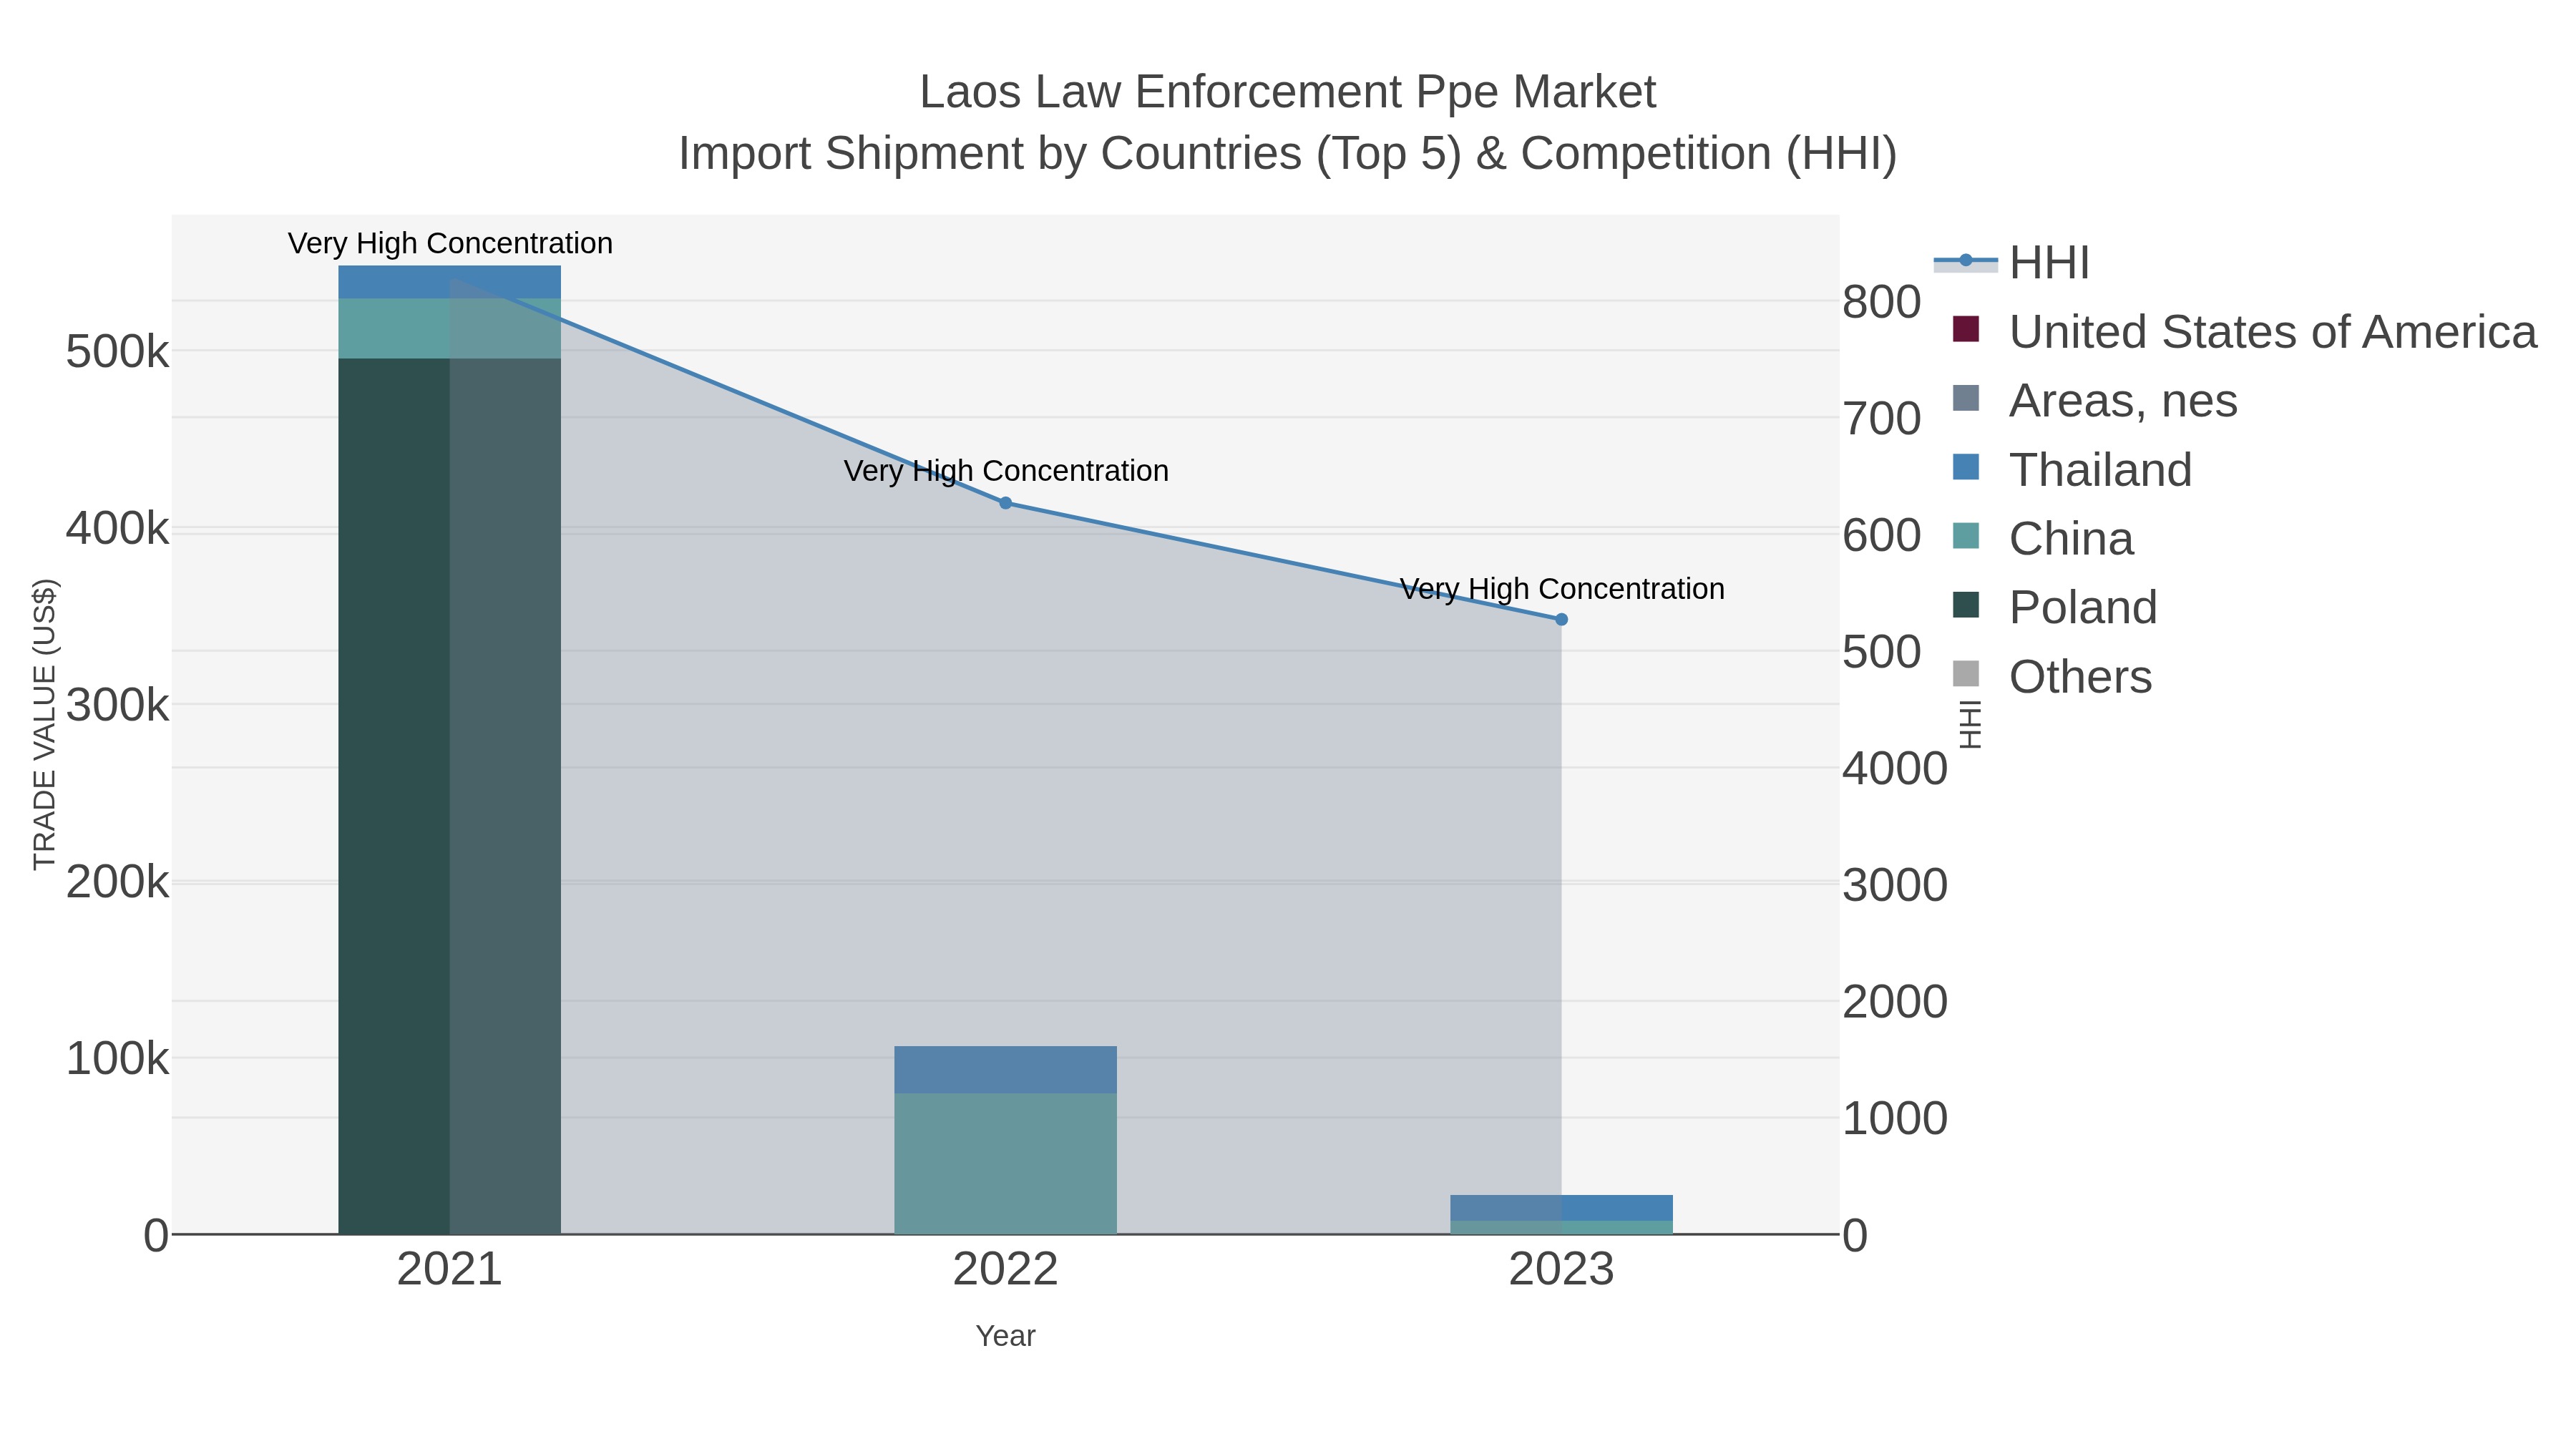The width and height of the screenshot is (2576, 1449).
Task: Toggle the China legend entry
Action: tap(2042, 539)
